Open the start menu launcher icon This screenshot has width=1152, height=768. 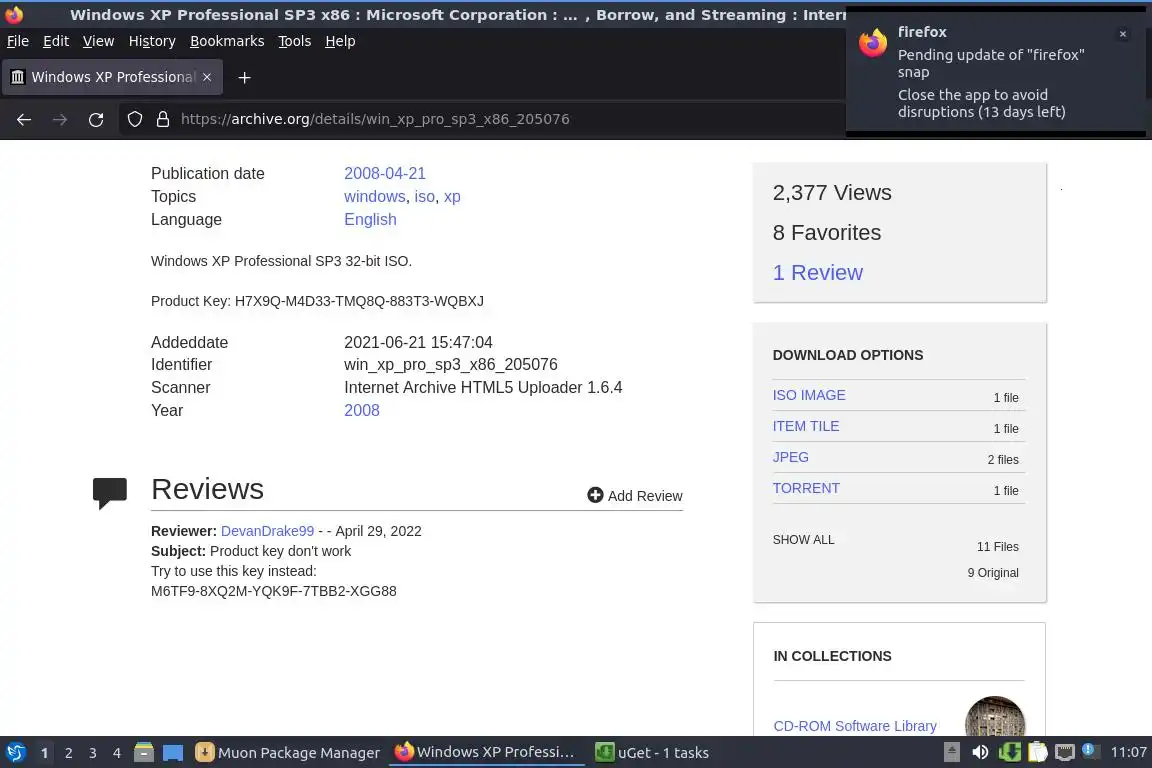tap(15, 752)
